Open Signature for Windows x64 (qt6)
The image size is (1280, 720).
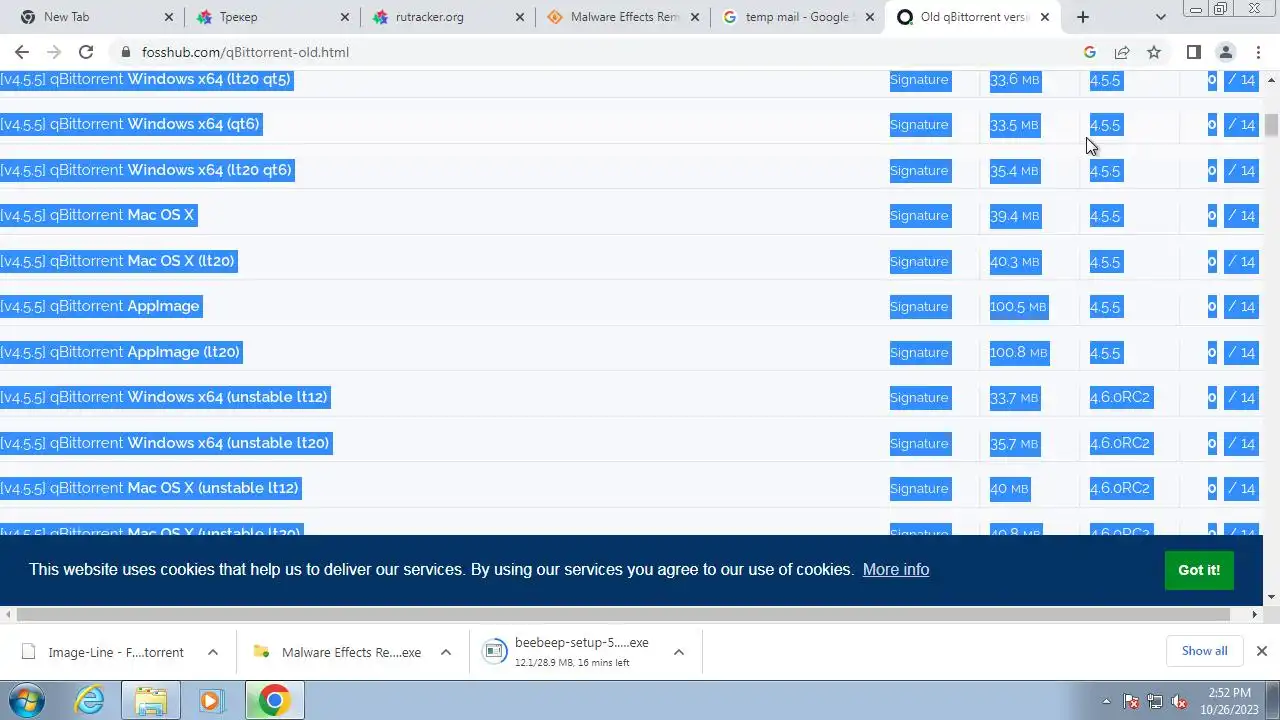[919, 125]
